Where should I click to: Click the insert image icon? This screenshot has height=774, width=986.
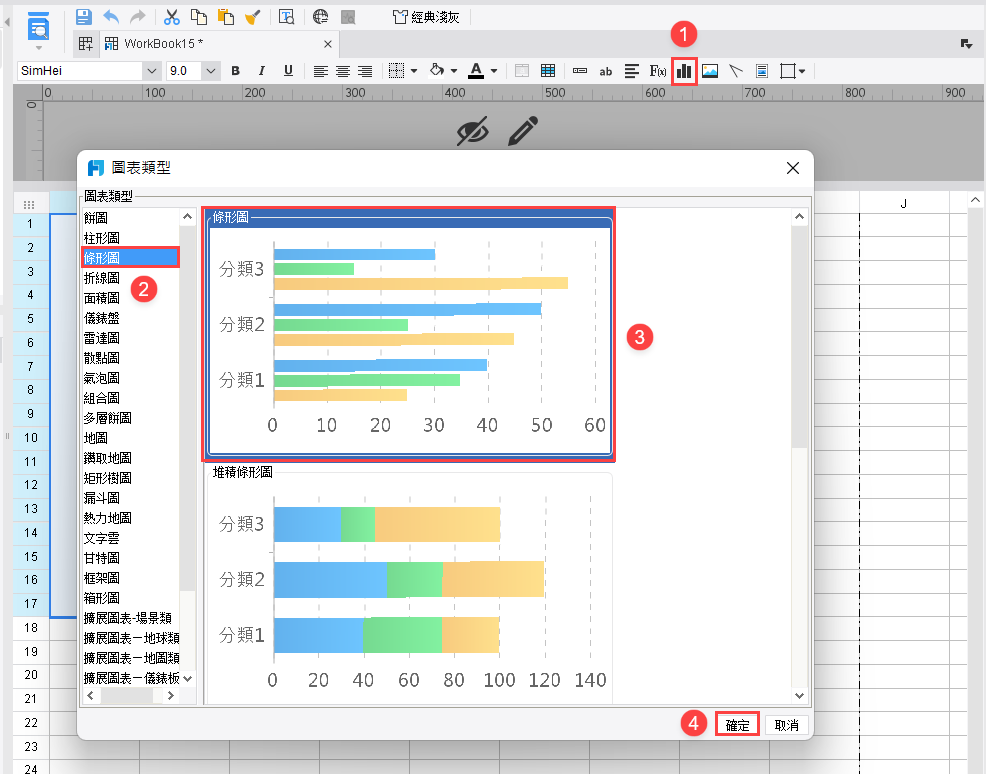pyautogui.click(x=710, y=71)
